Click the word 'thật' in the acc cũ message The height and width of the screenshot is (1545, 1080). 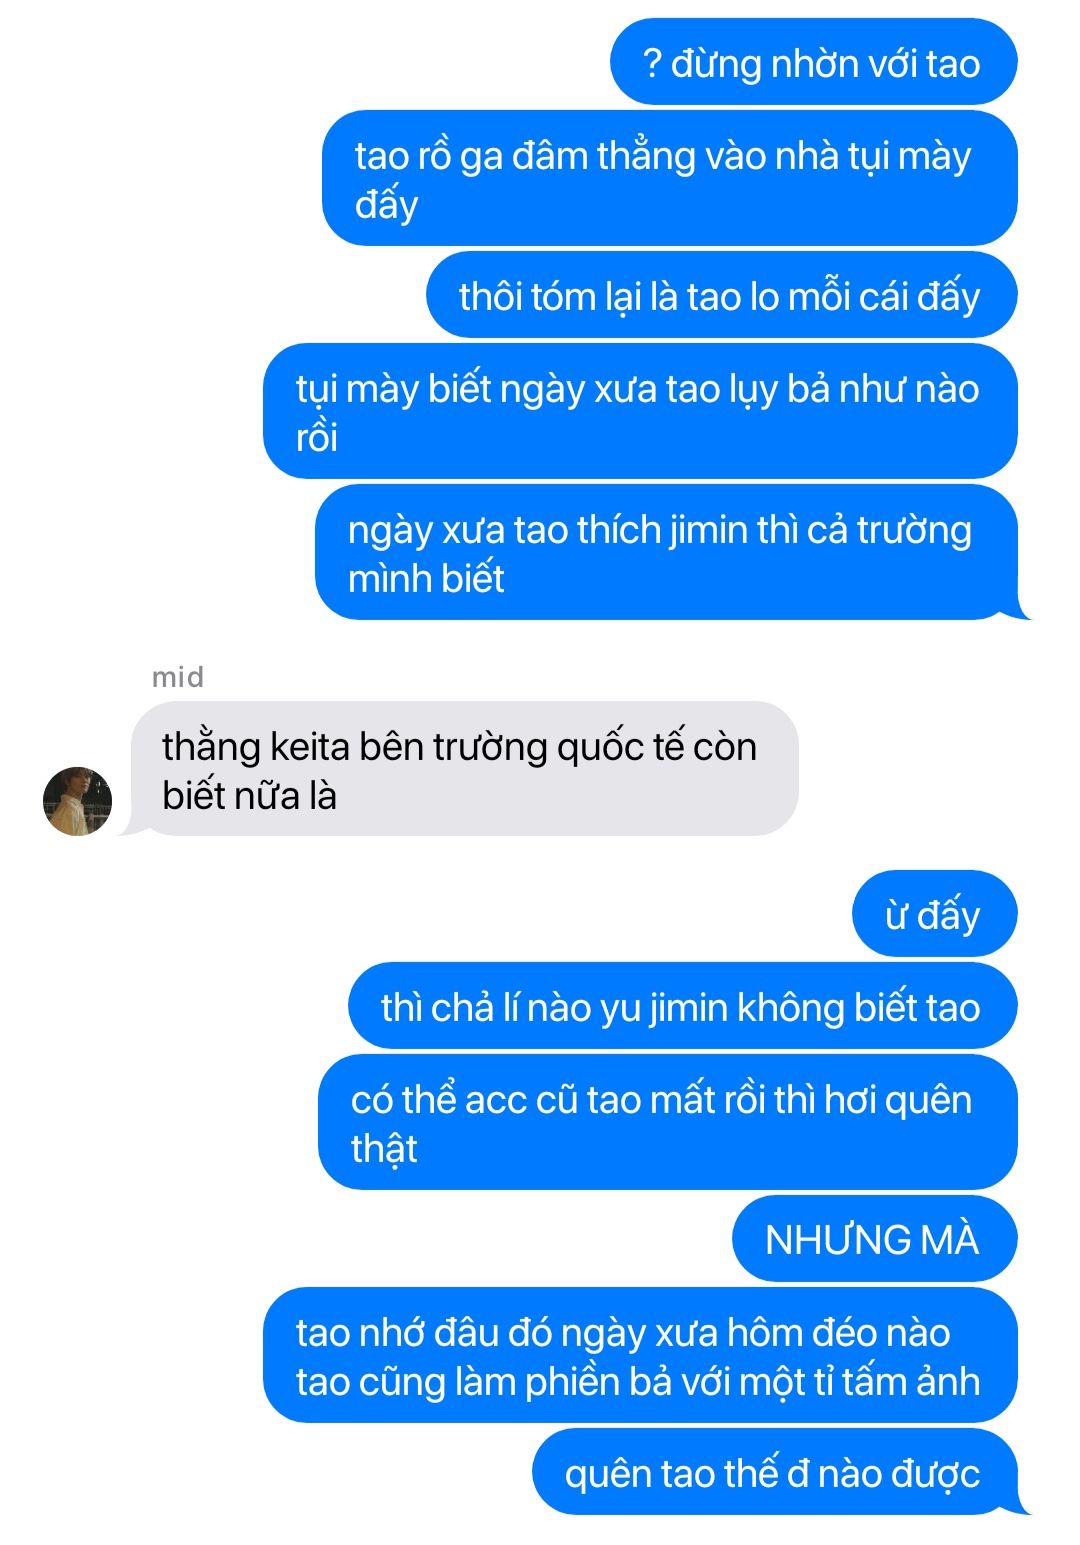tap(384, 1149)
